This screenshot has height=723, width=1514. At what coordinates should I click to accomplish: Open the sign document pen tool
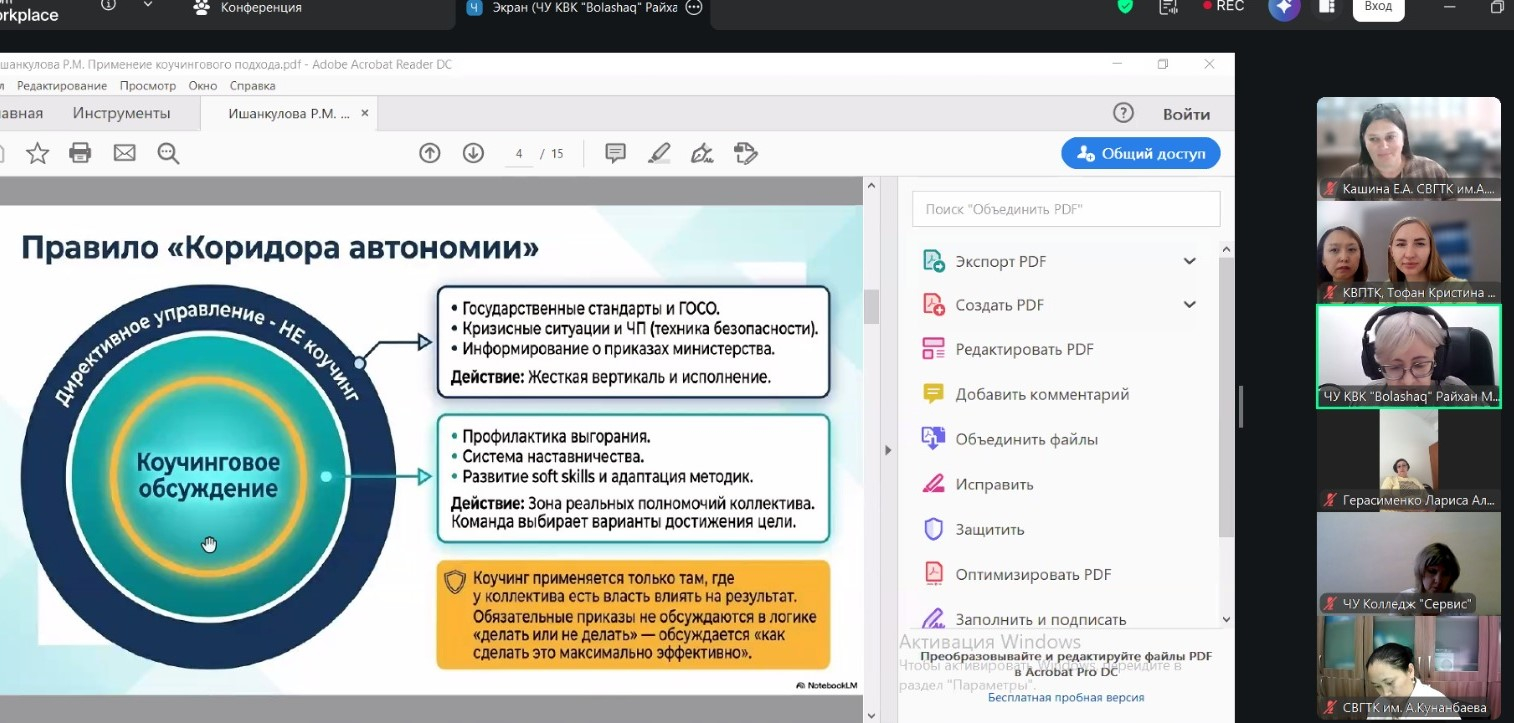coord(702,153)
